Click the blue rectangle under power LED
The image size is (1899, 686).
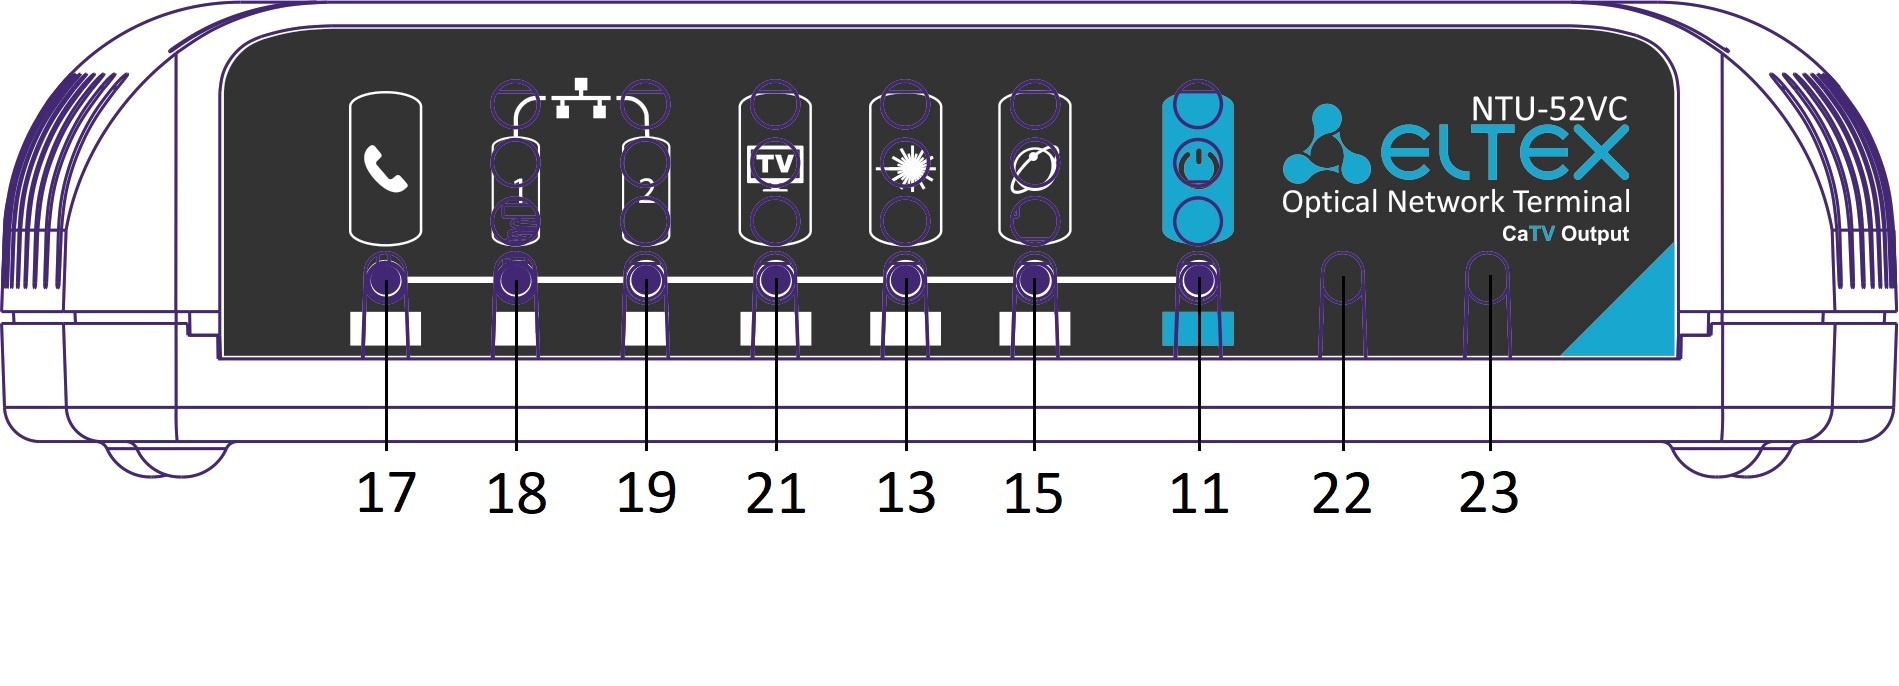click(1197, 329)
